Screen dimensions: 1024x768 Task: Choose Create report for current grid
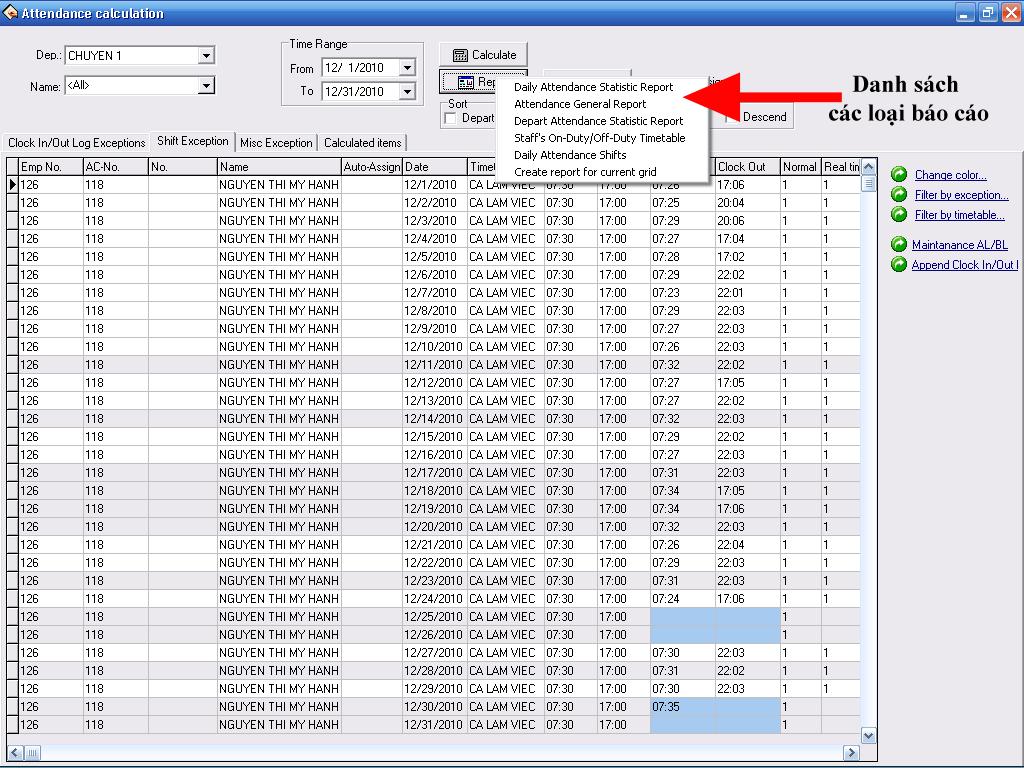[585, 172]
